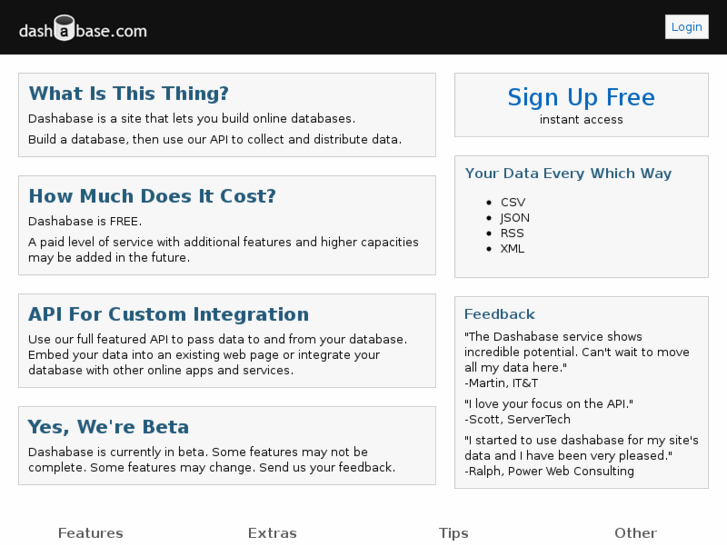
Task: Click the "How Much Does It Cost?" heading
Action: click(x=152, y=196)
